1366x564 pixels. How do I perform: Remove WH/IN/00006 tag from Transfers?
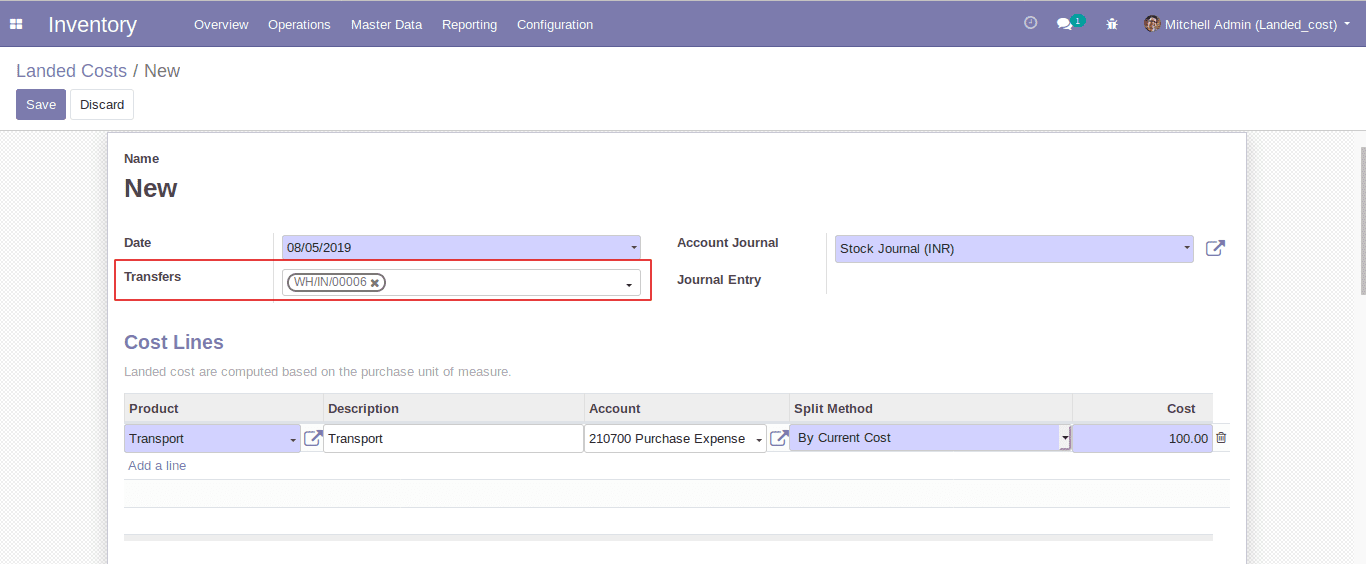click(375, 283)
